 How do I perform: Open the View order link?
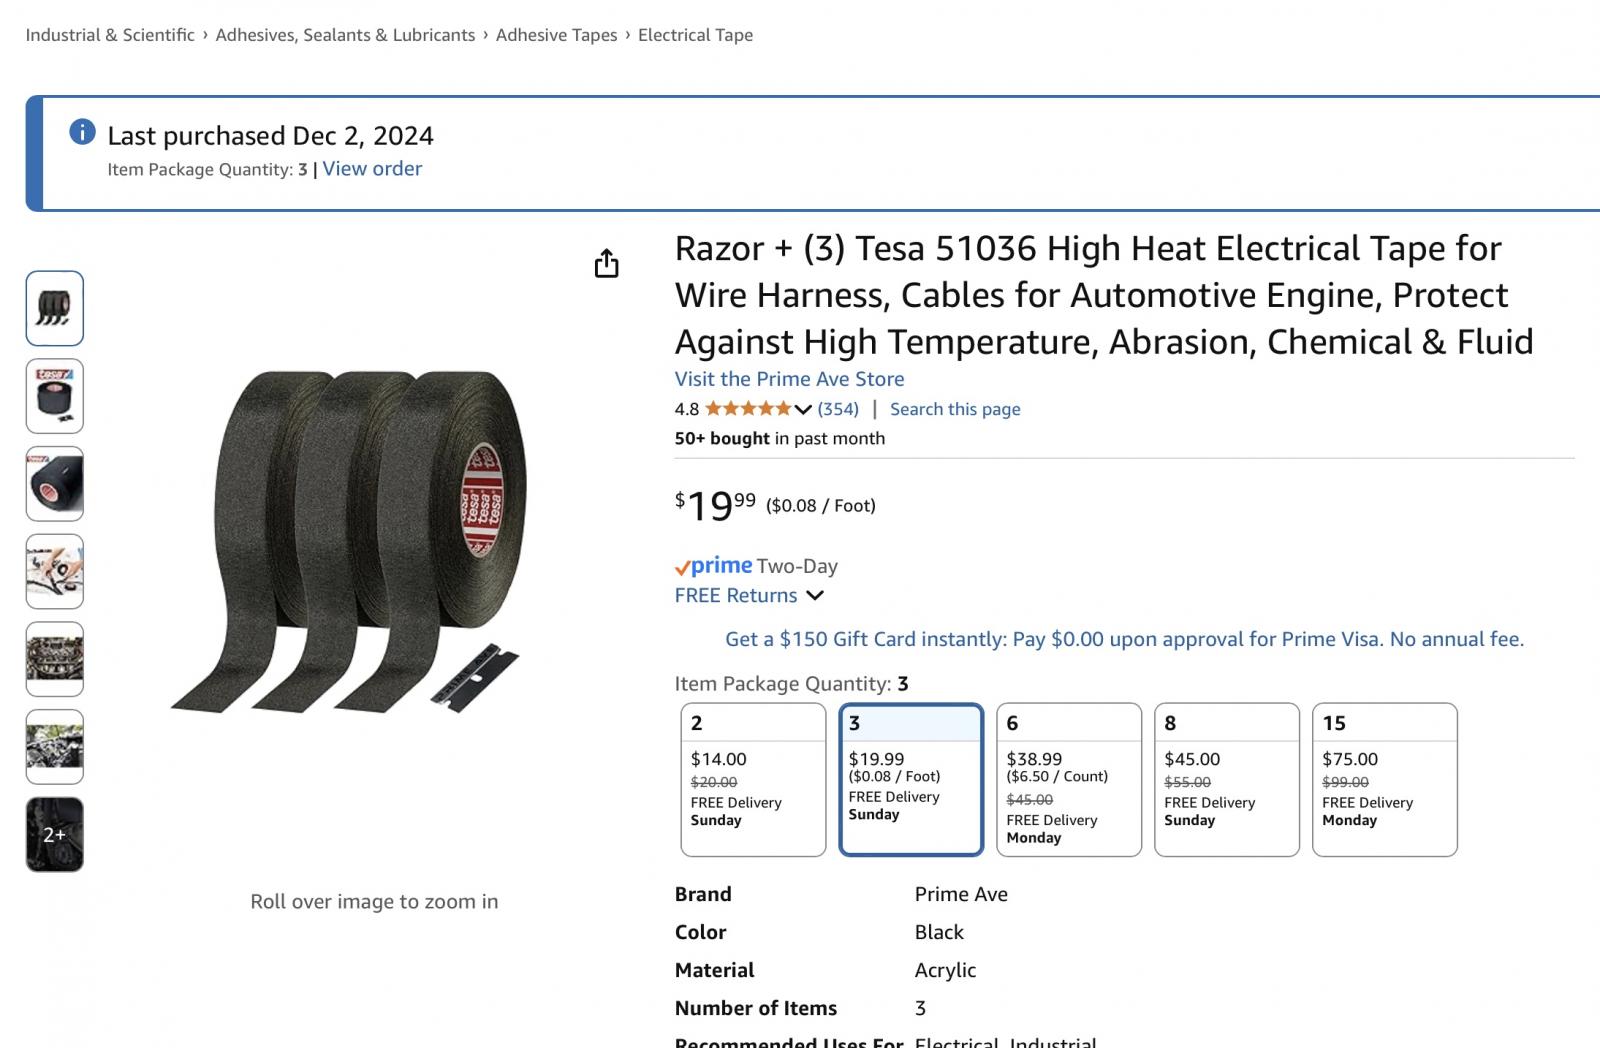tap(372, 169)
